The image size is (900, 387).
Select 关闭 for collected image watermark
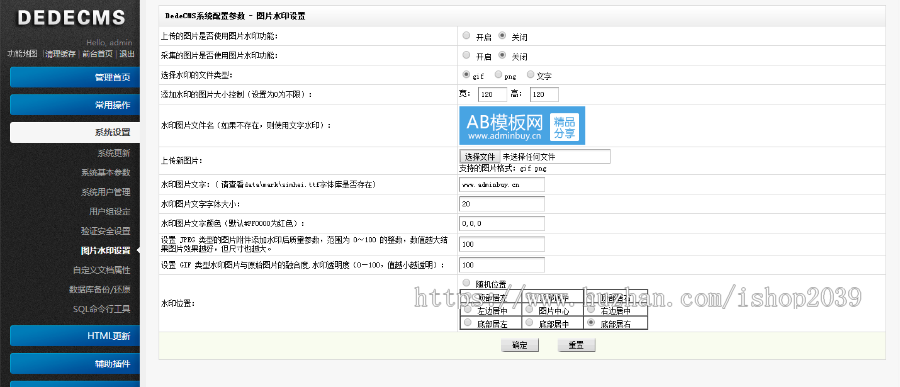click(x=502, y=55)
